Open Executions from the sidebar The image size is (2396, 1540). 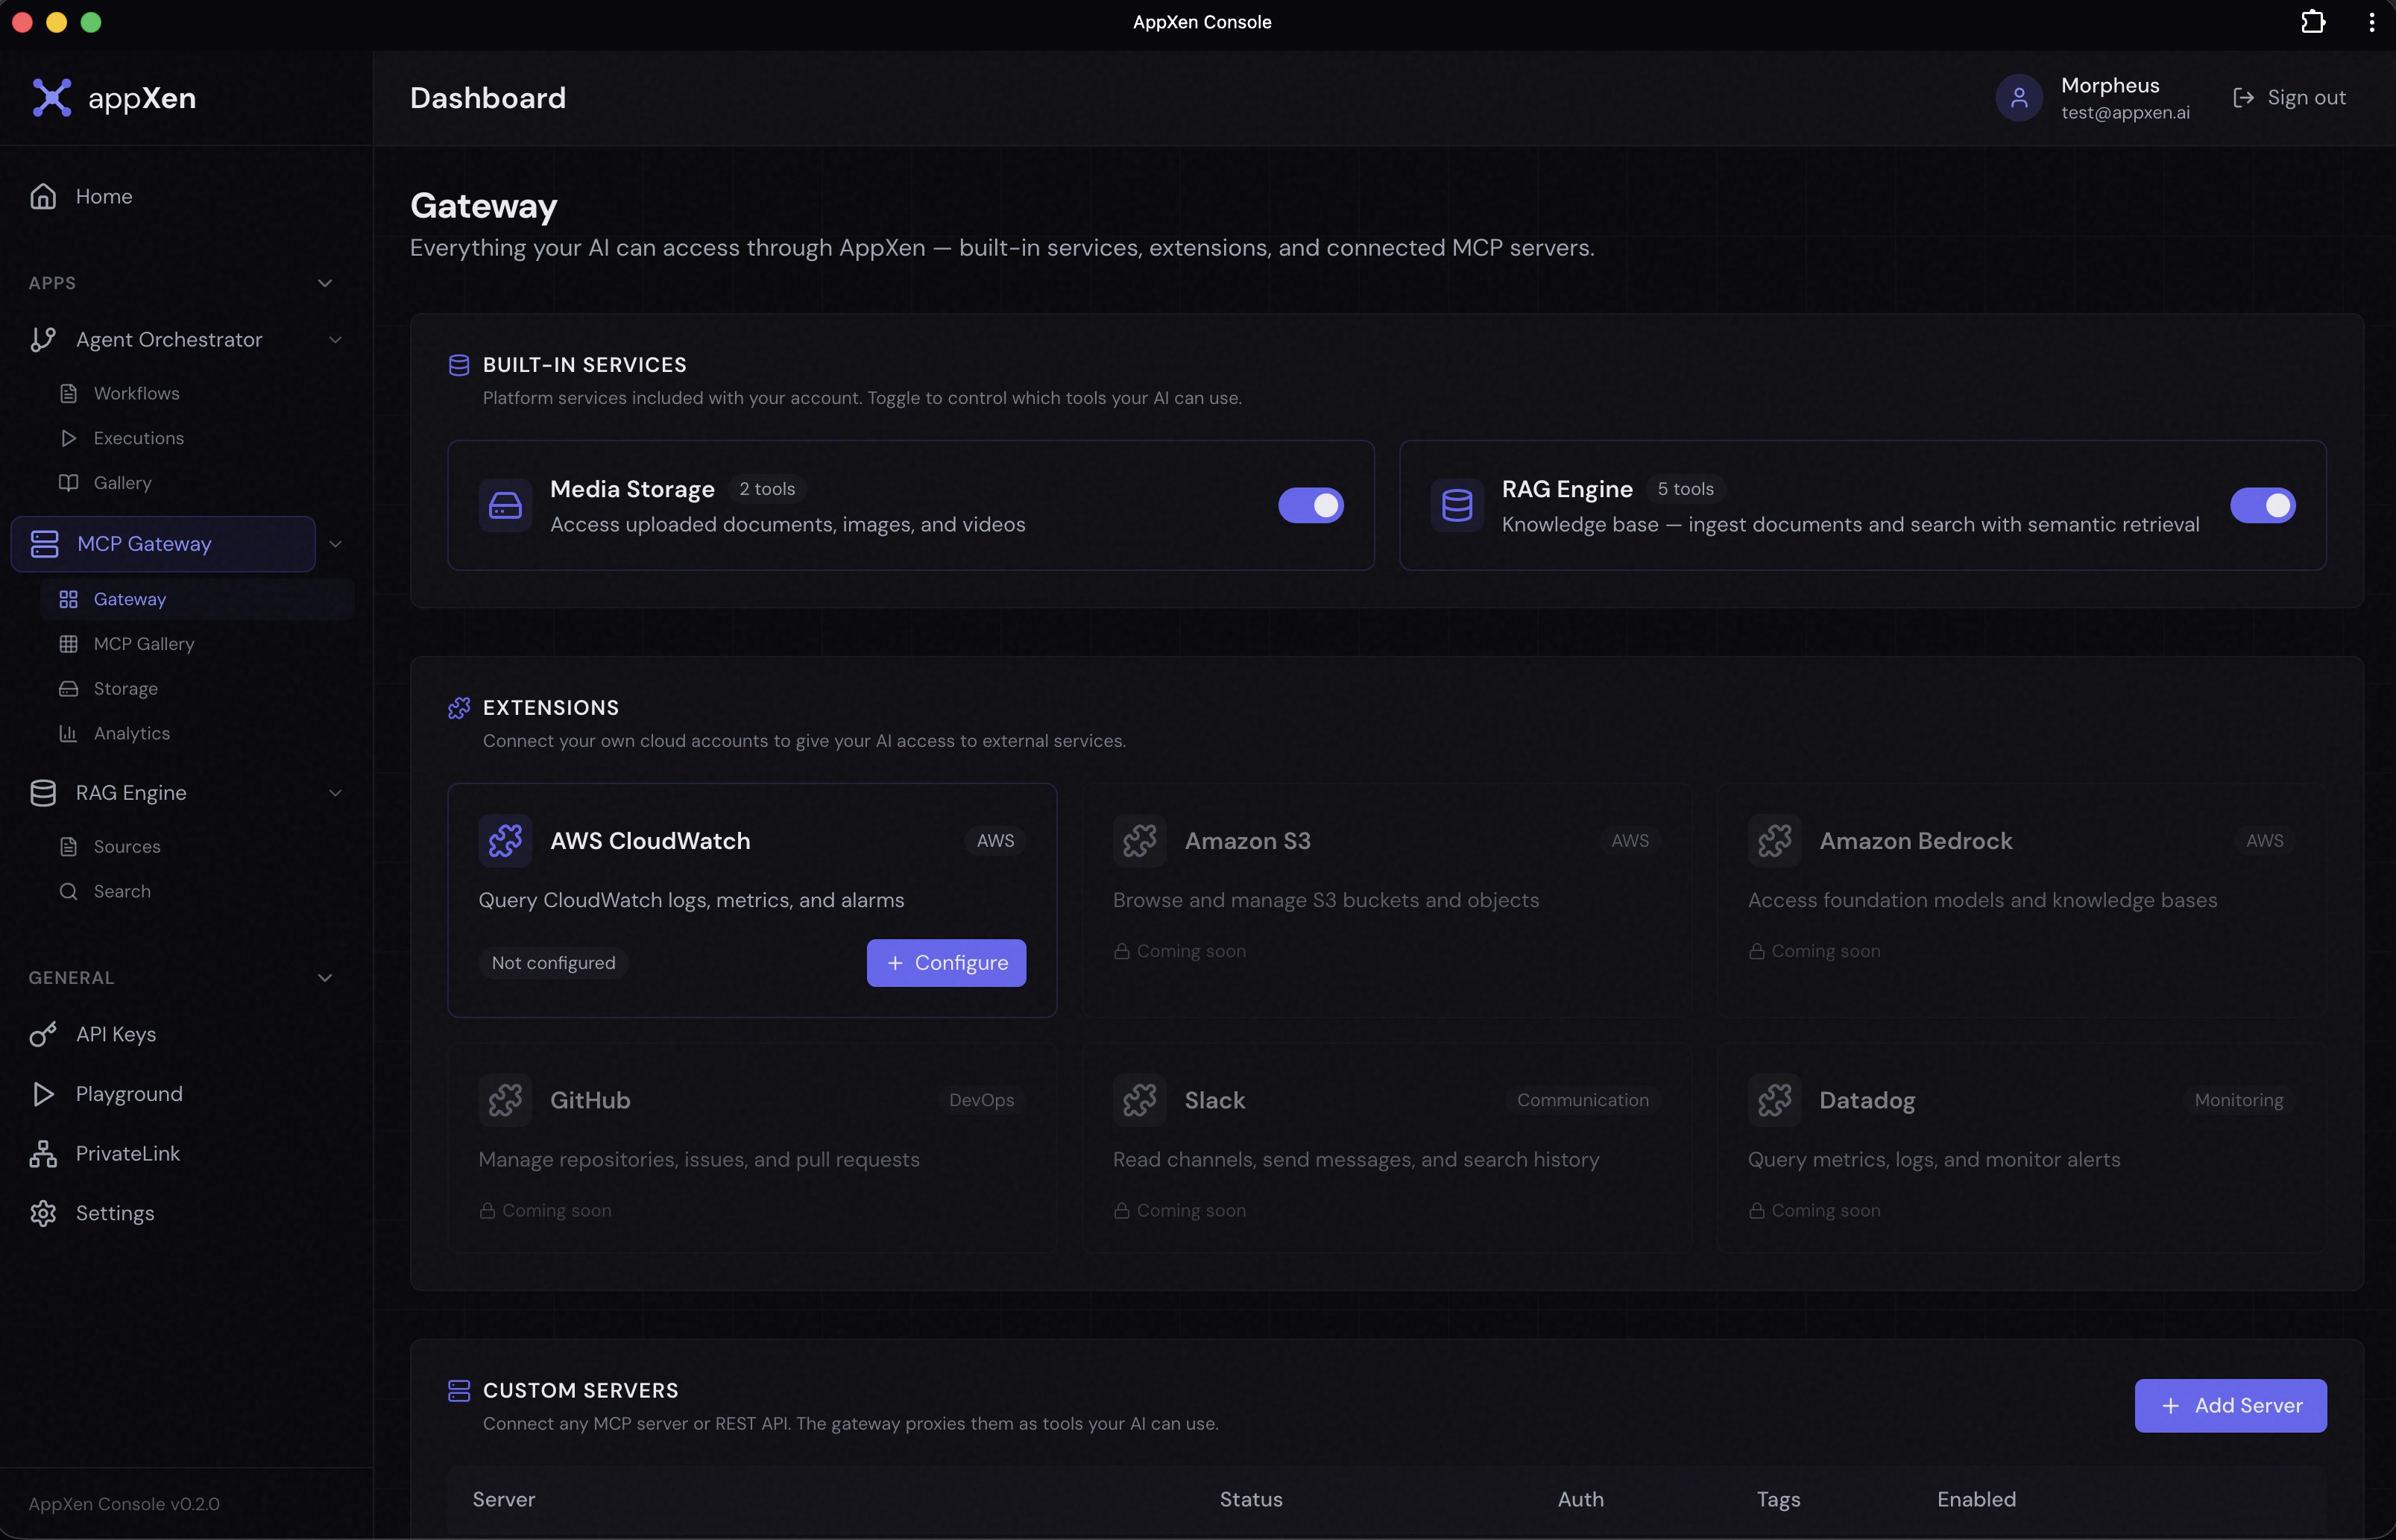point(138,438)
